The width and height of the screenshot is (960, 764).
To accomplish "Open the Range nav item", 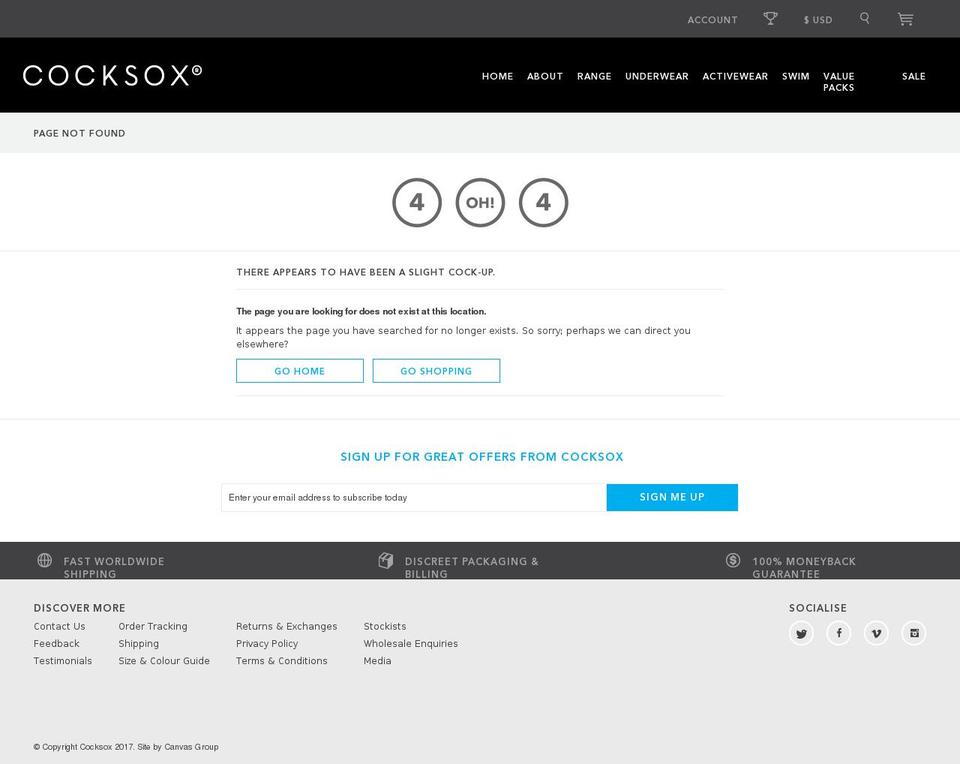I will 594,76.
